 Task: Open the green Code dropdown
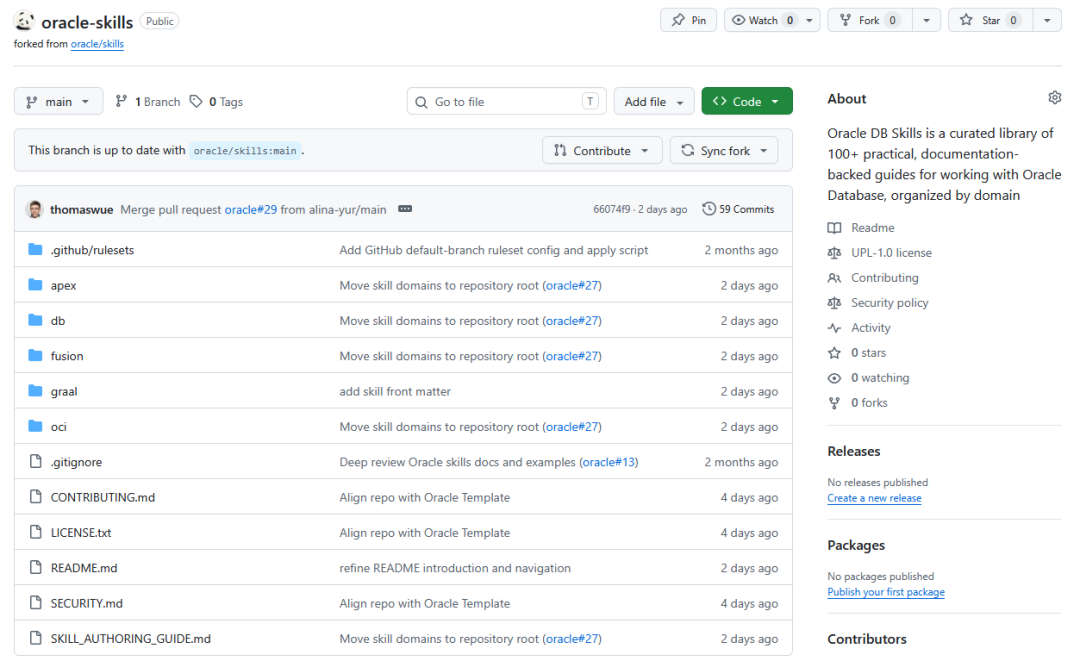[747, 101]
